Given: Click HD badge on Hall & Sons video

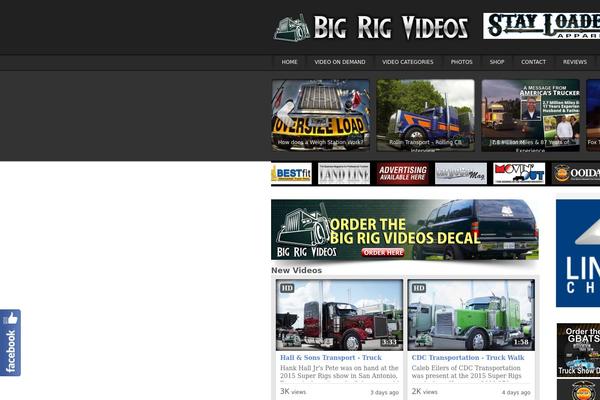Looking at the screenshot, I should (x=287, y=288).
